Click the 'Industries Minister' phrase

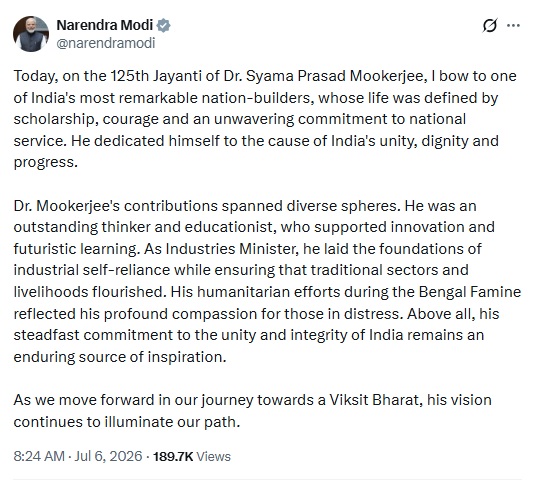(230, 249)
